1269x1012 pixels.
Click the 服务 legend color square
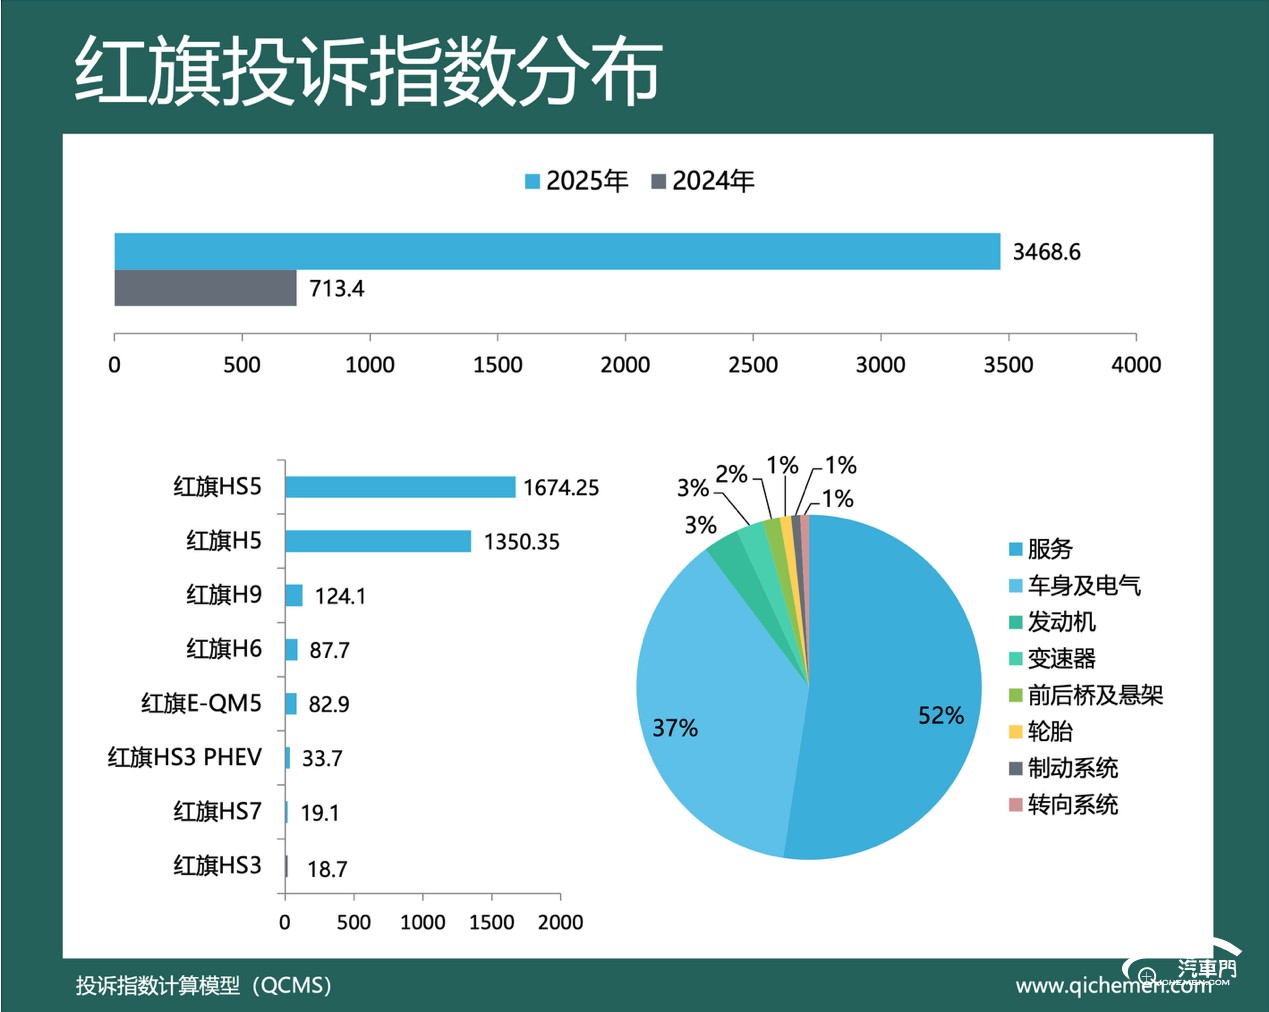point(1015,549)
